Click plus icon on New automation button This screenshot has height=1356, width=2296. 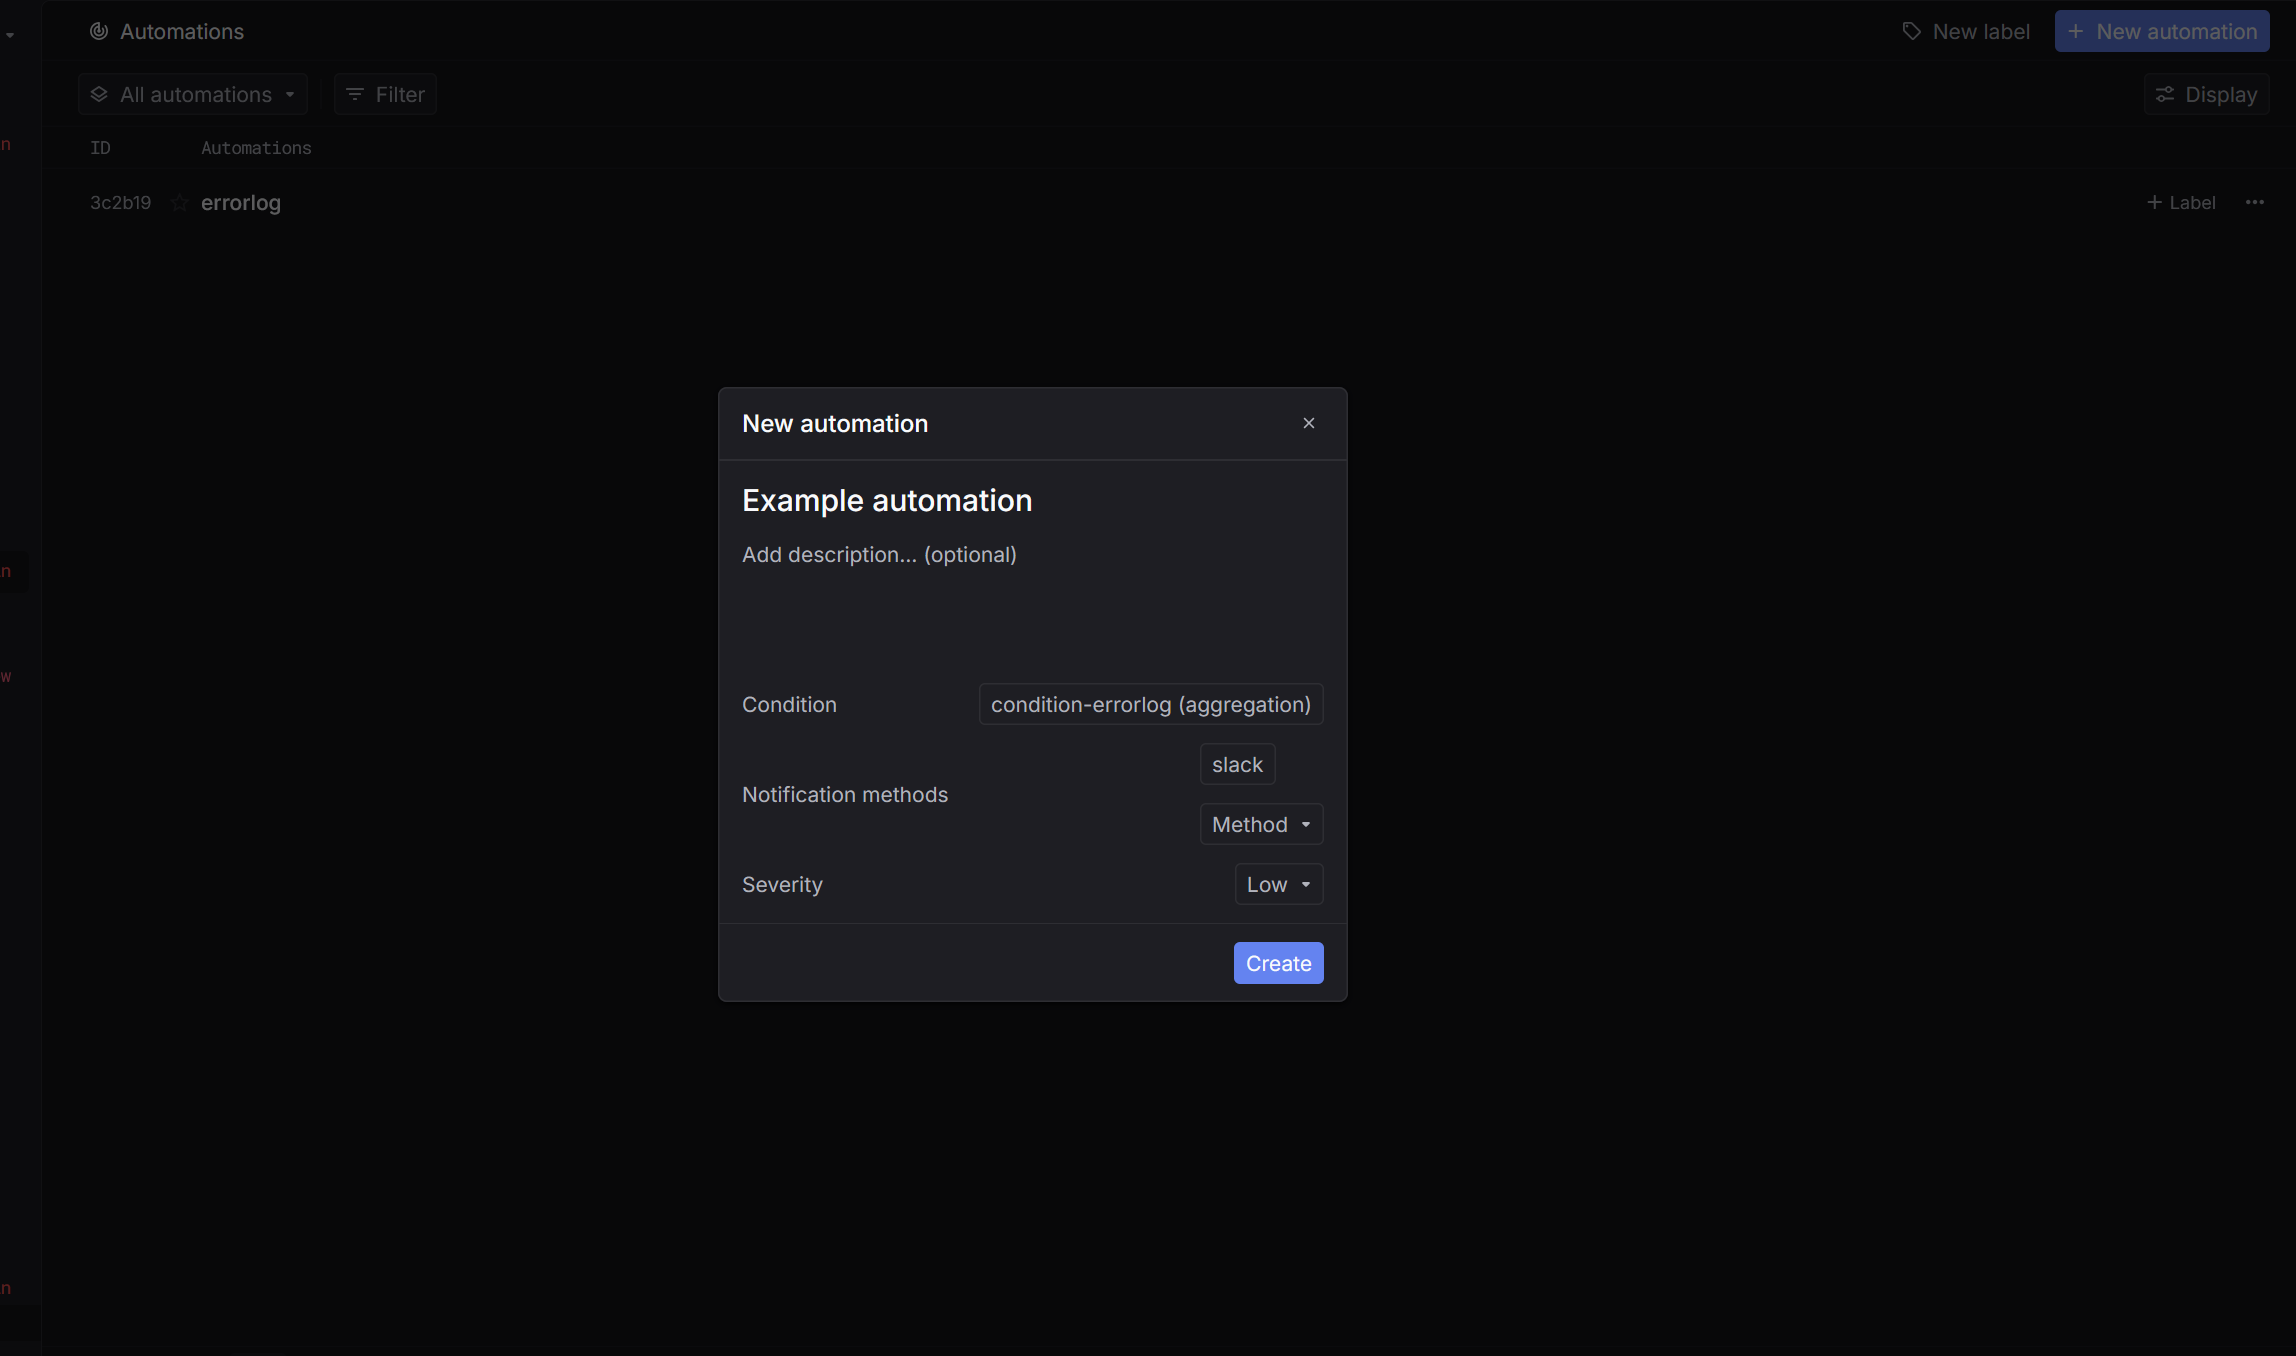coord(2076,31)
